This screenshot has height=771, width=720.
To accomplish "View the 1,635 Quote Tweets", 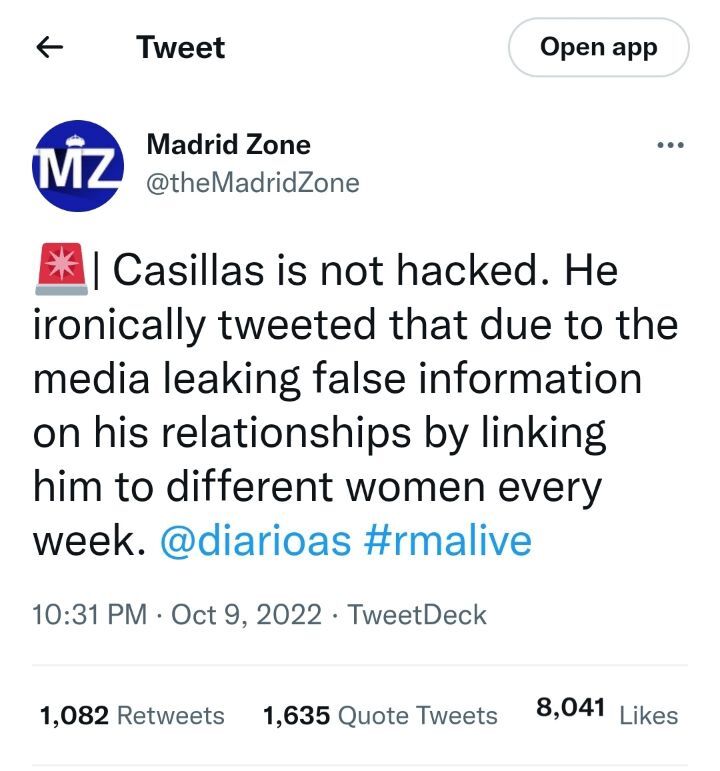I will pyautogui.click(x=379, y=715).
